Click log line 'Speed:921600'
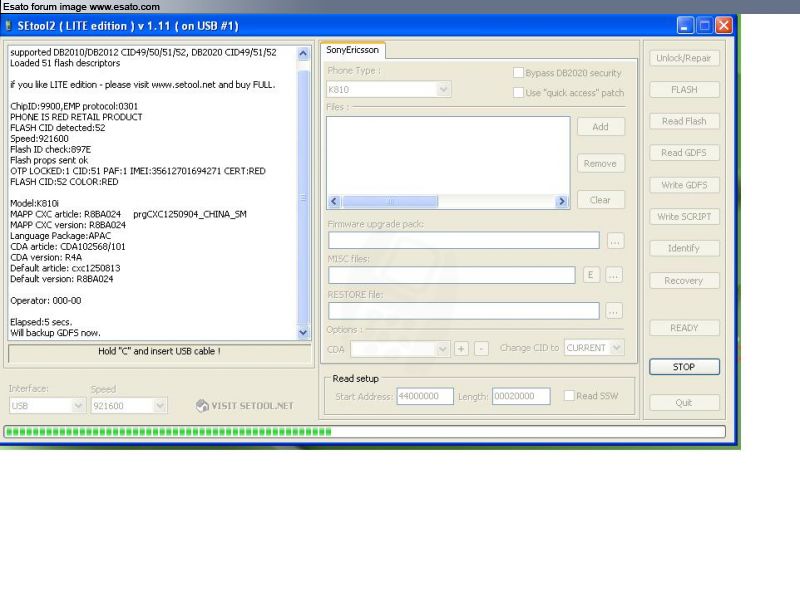The image size is (800, 606). coord(39,138)
